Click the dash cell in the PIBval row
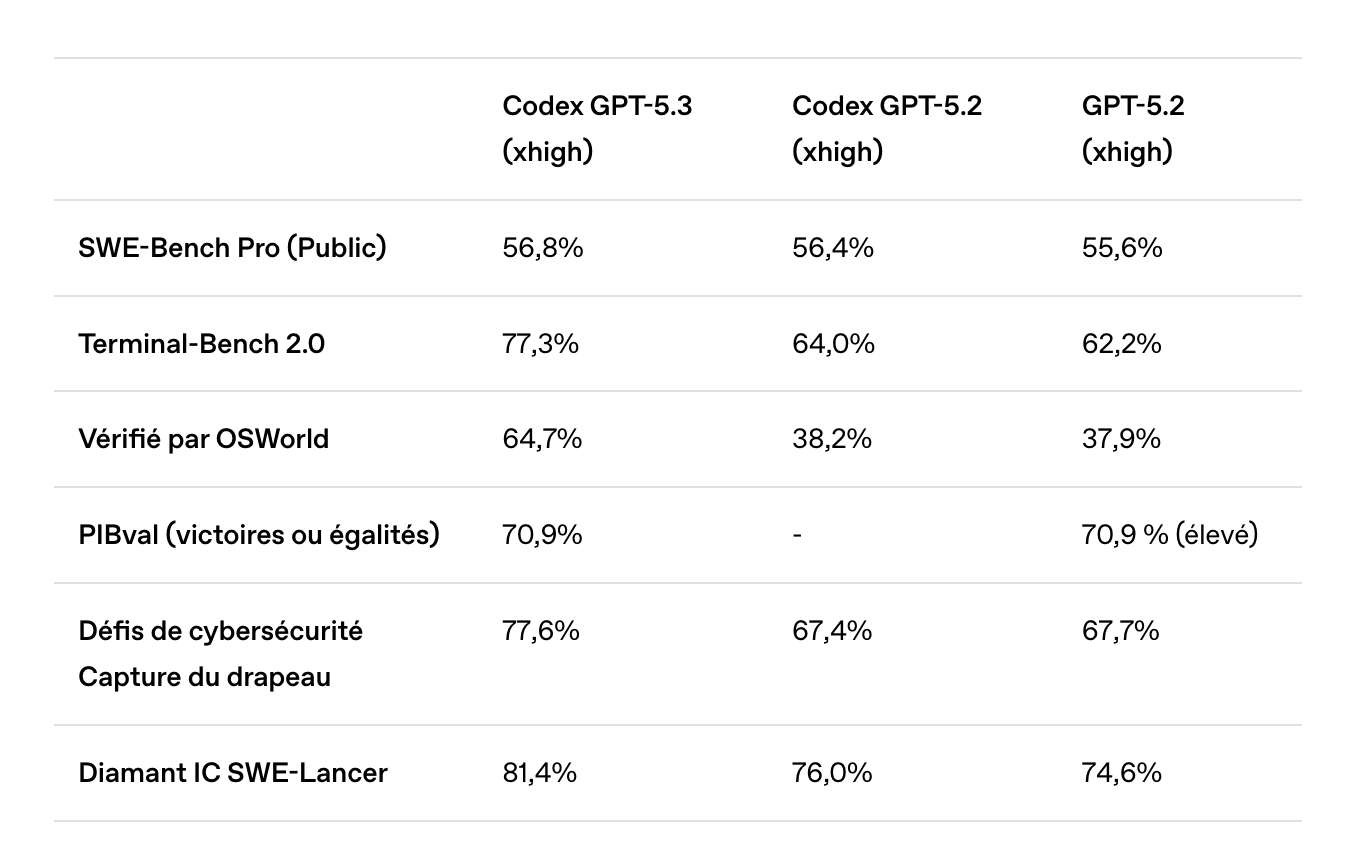This screenshot has height=858, width=1356. pyautogui.click(x=796, y=535)
